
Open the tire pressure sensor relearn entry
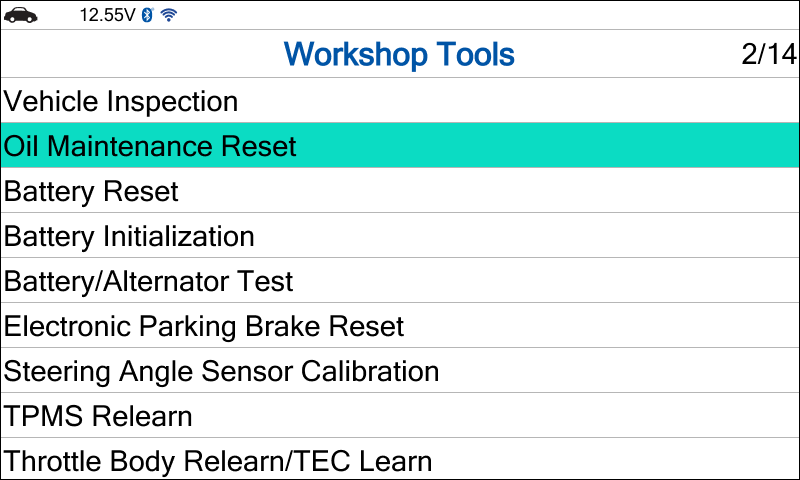point(98,416)
